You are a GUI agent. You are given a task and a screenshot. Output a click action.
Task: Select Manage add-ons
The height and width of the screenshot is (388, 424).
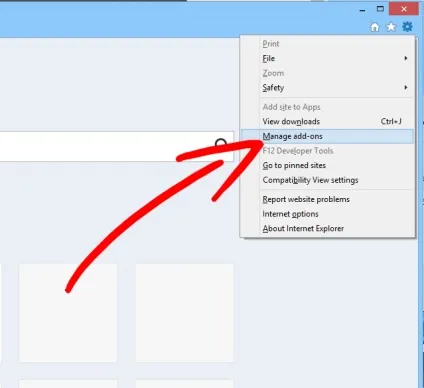327,136
